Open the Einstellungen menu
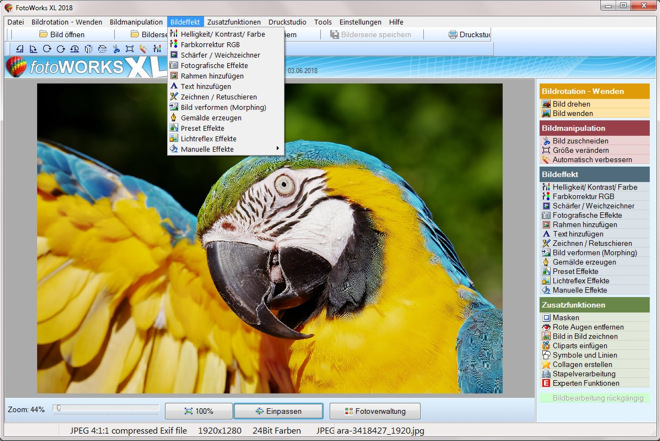 tap(360, 22)
